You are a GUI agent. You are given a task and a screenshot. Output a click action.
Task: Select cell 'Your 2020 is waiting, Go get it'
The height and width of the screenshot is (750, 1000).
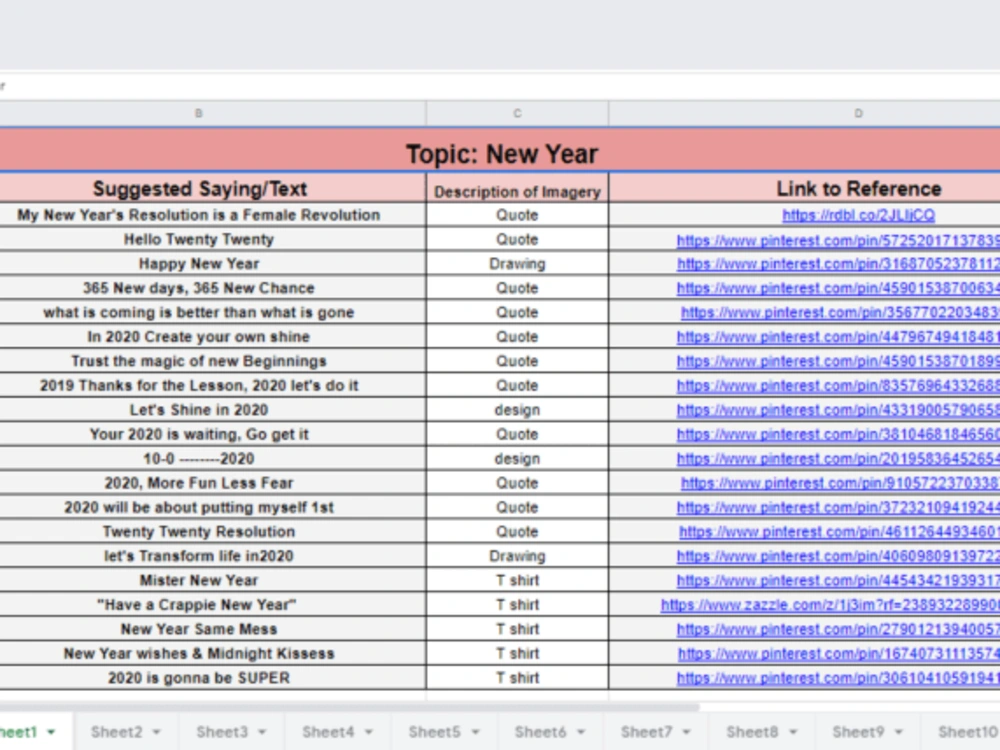pos(212,434)
